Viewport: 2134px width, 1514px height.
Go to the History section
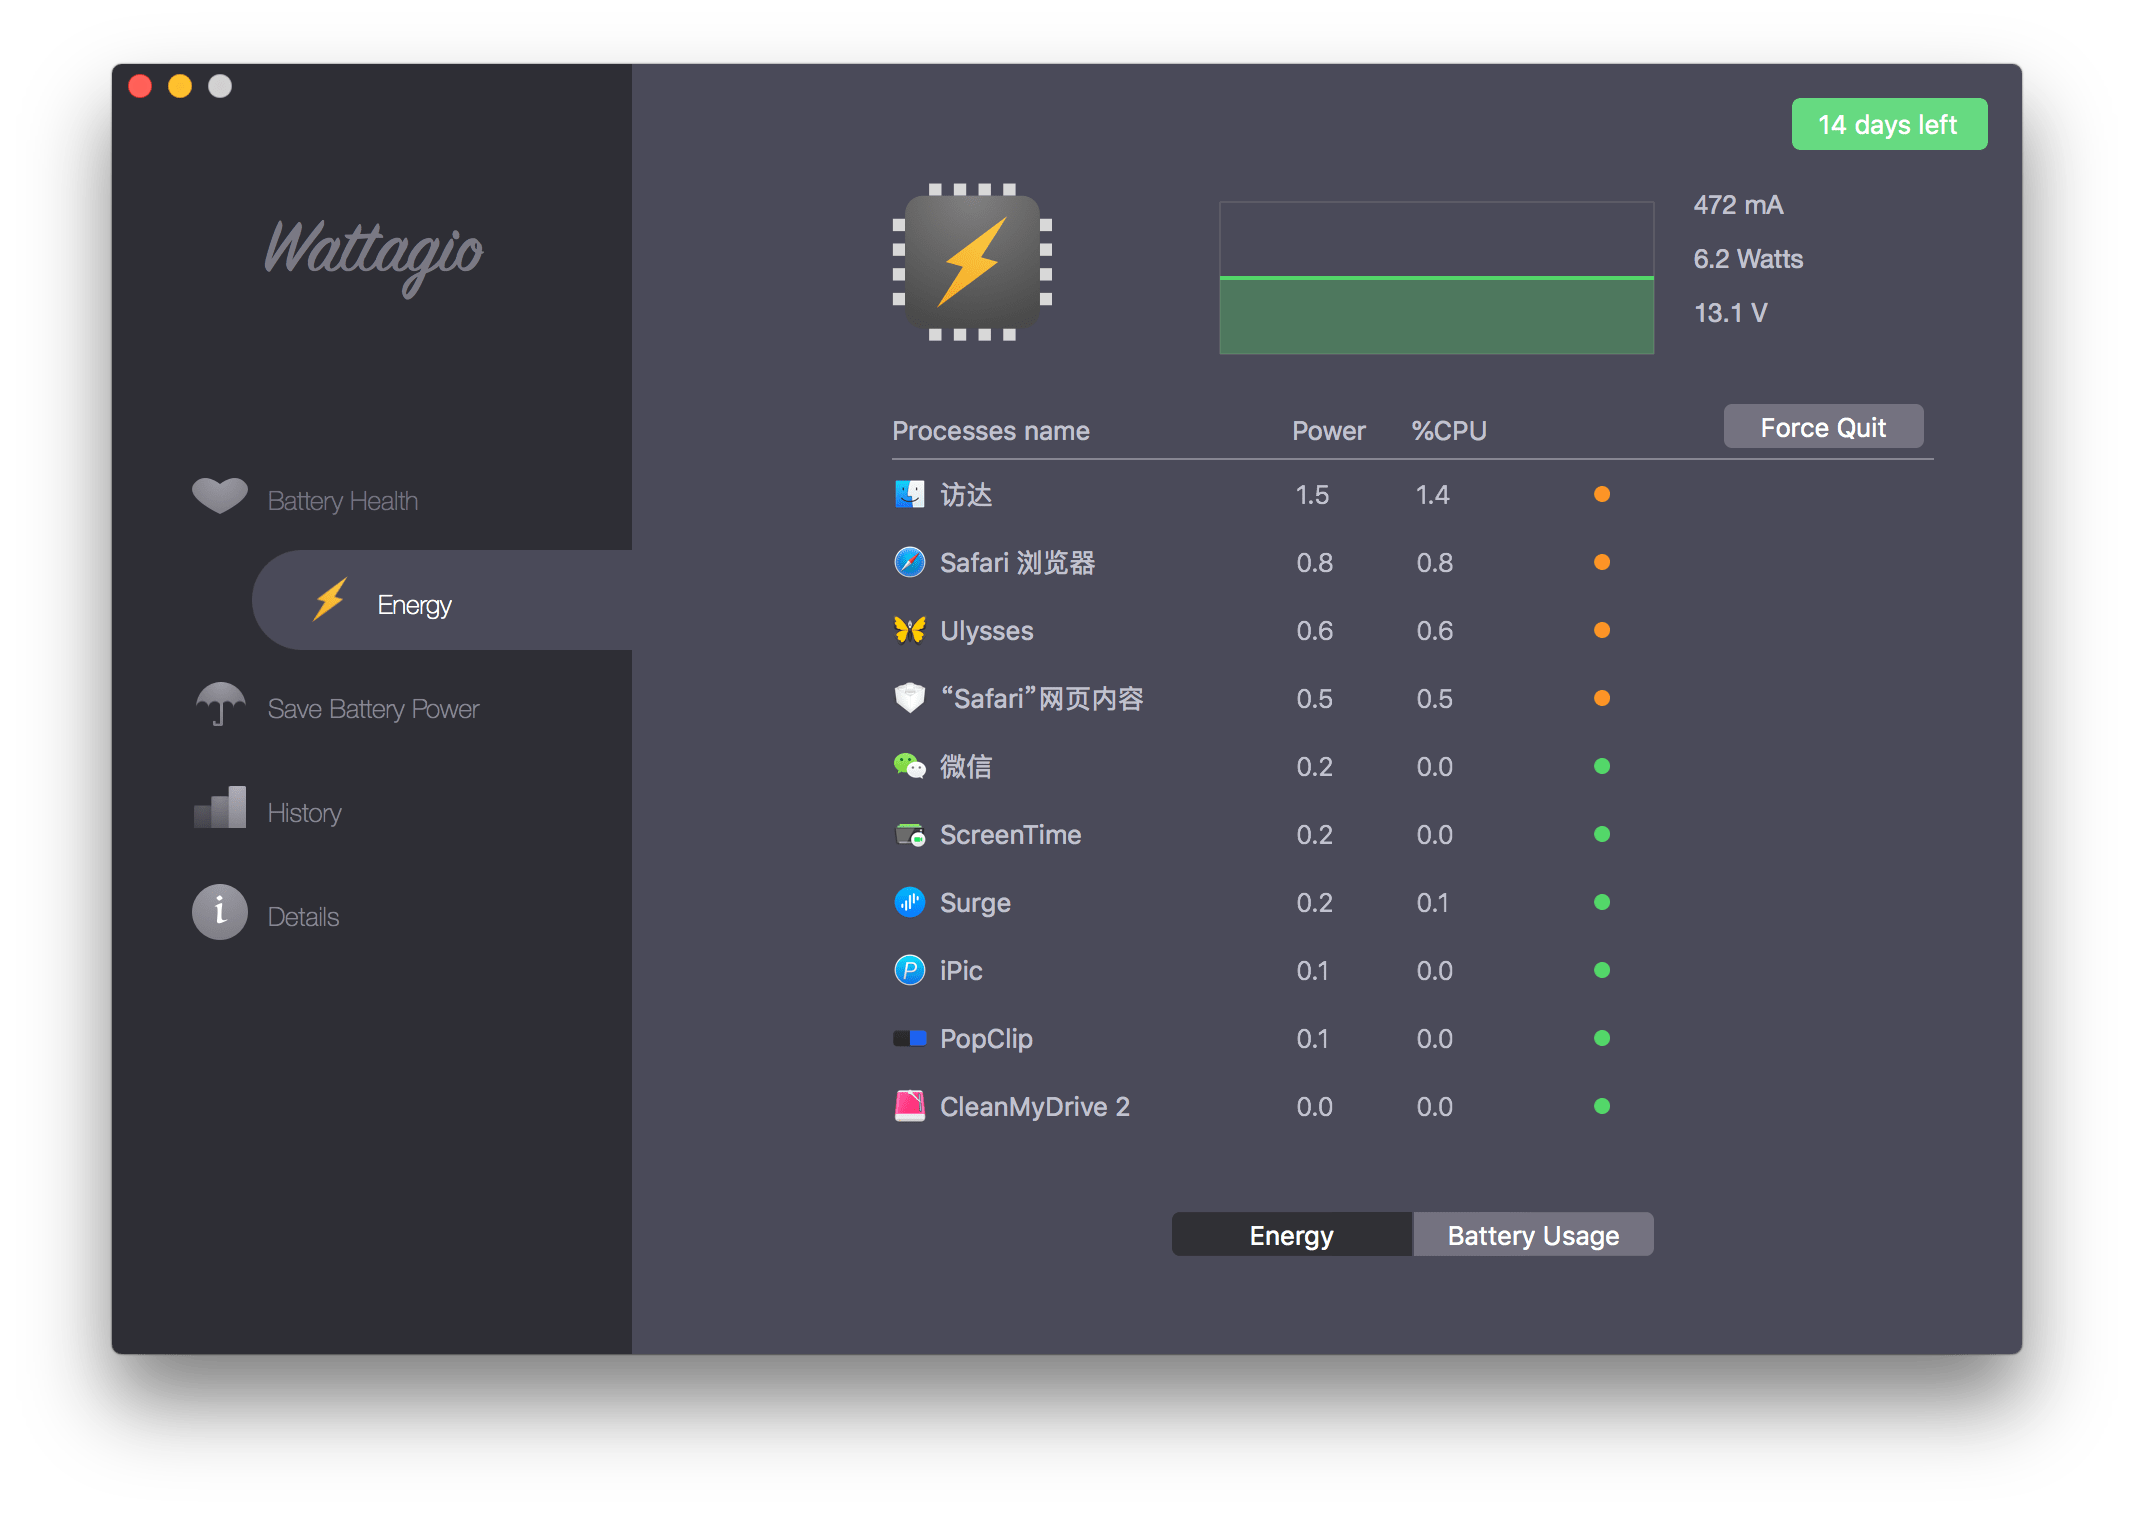304,812
